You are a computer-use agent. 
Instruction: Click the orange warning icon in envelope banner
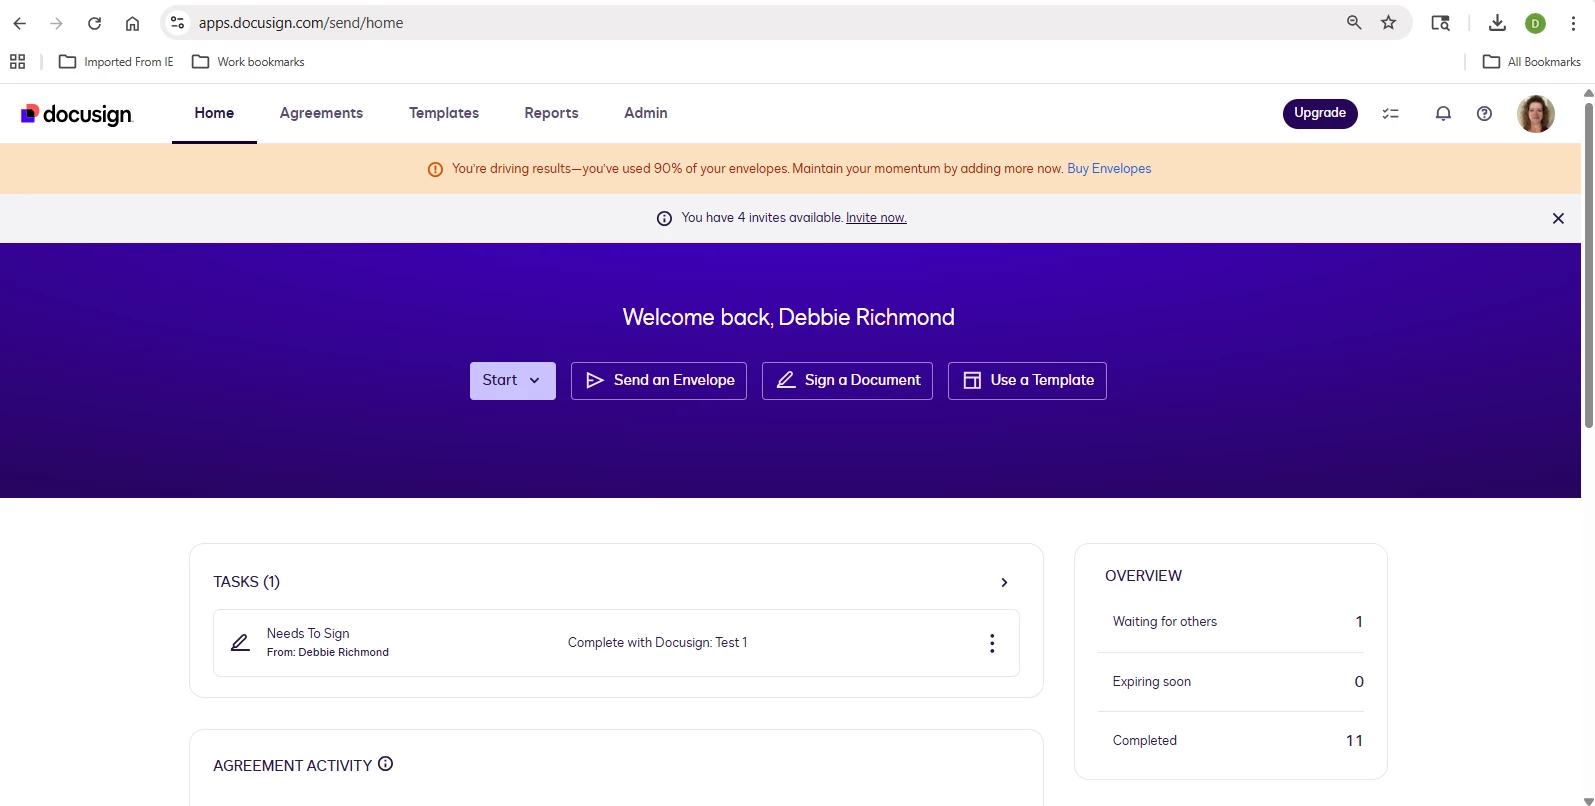435,169
